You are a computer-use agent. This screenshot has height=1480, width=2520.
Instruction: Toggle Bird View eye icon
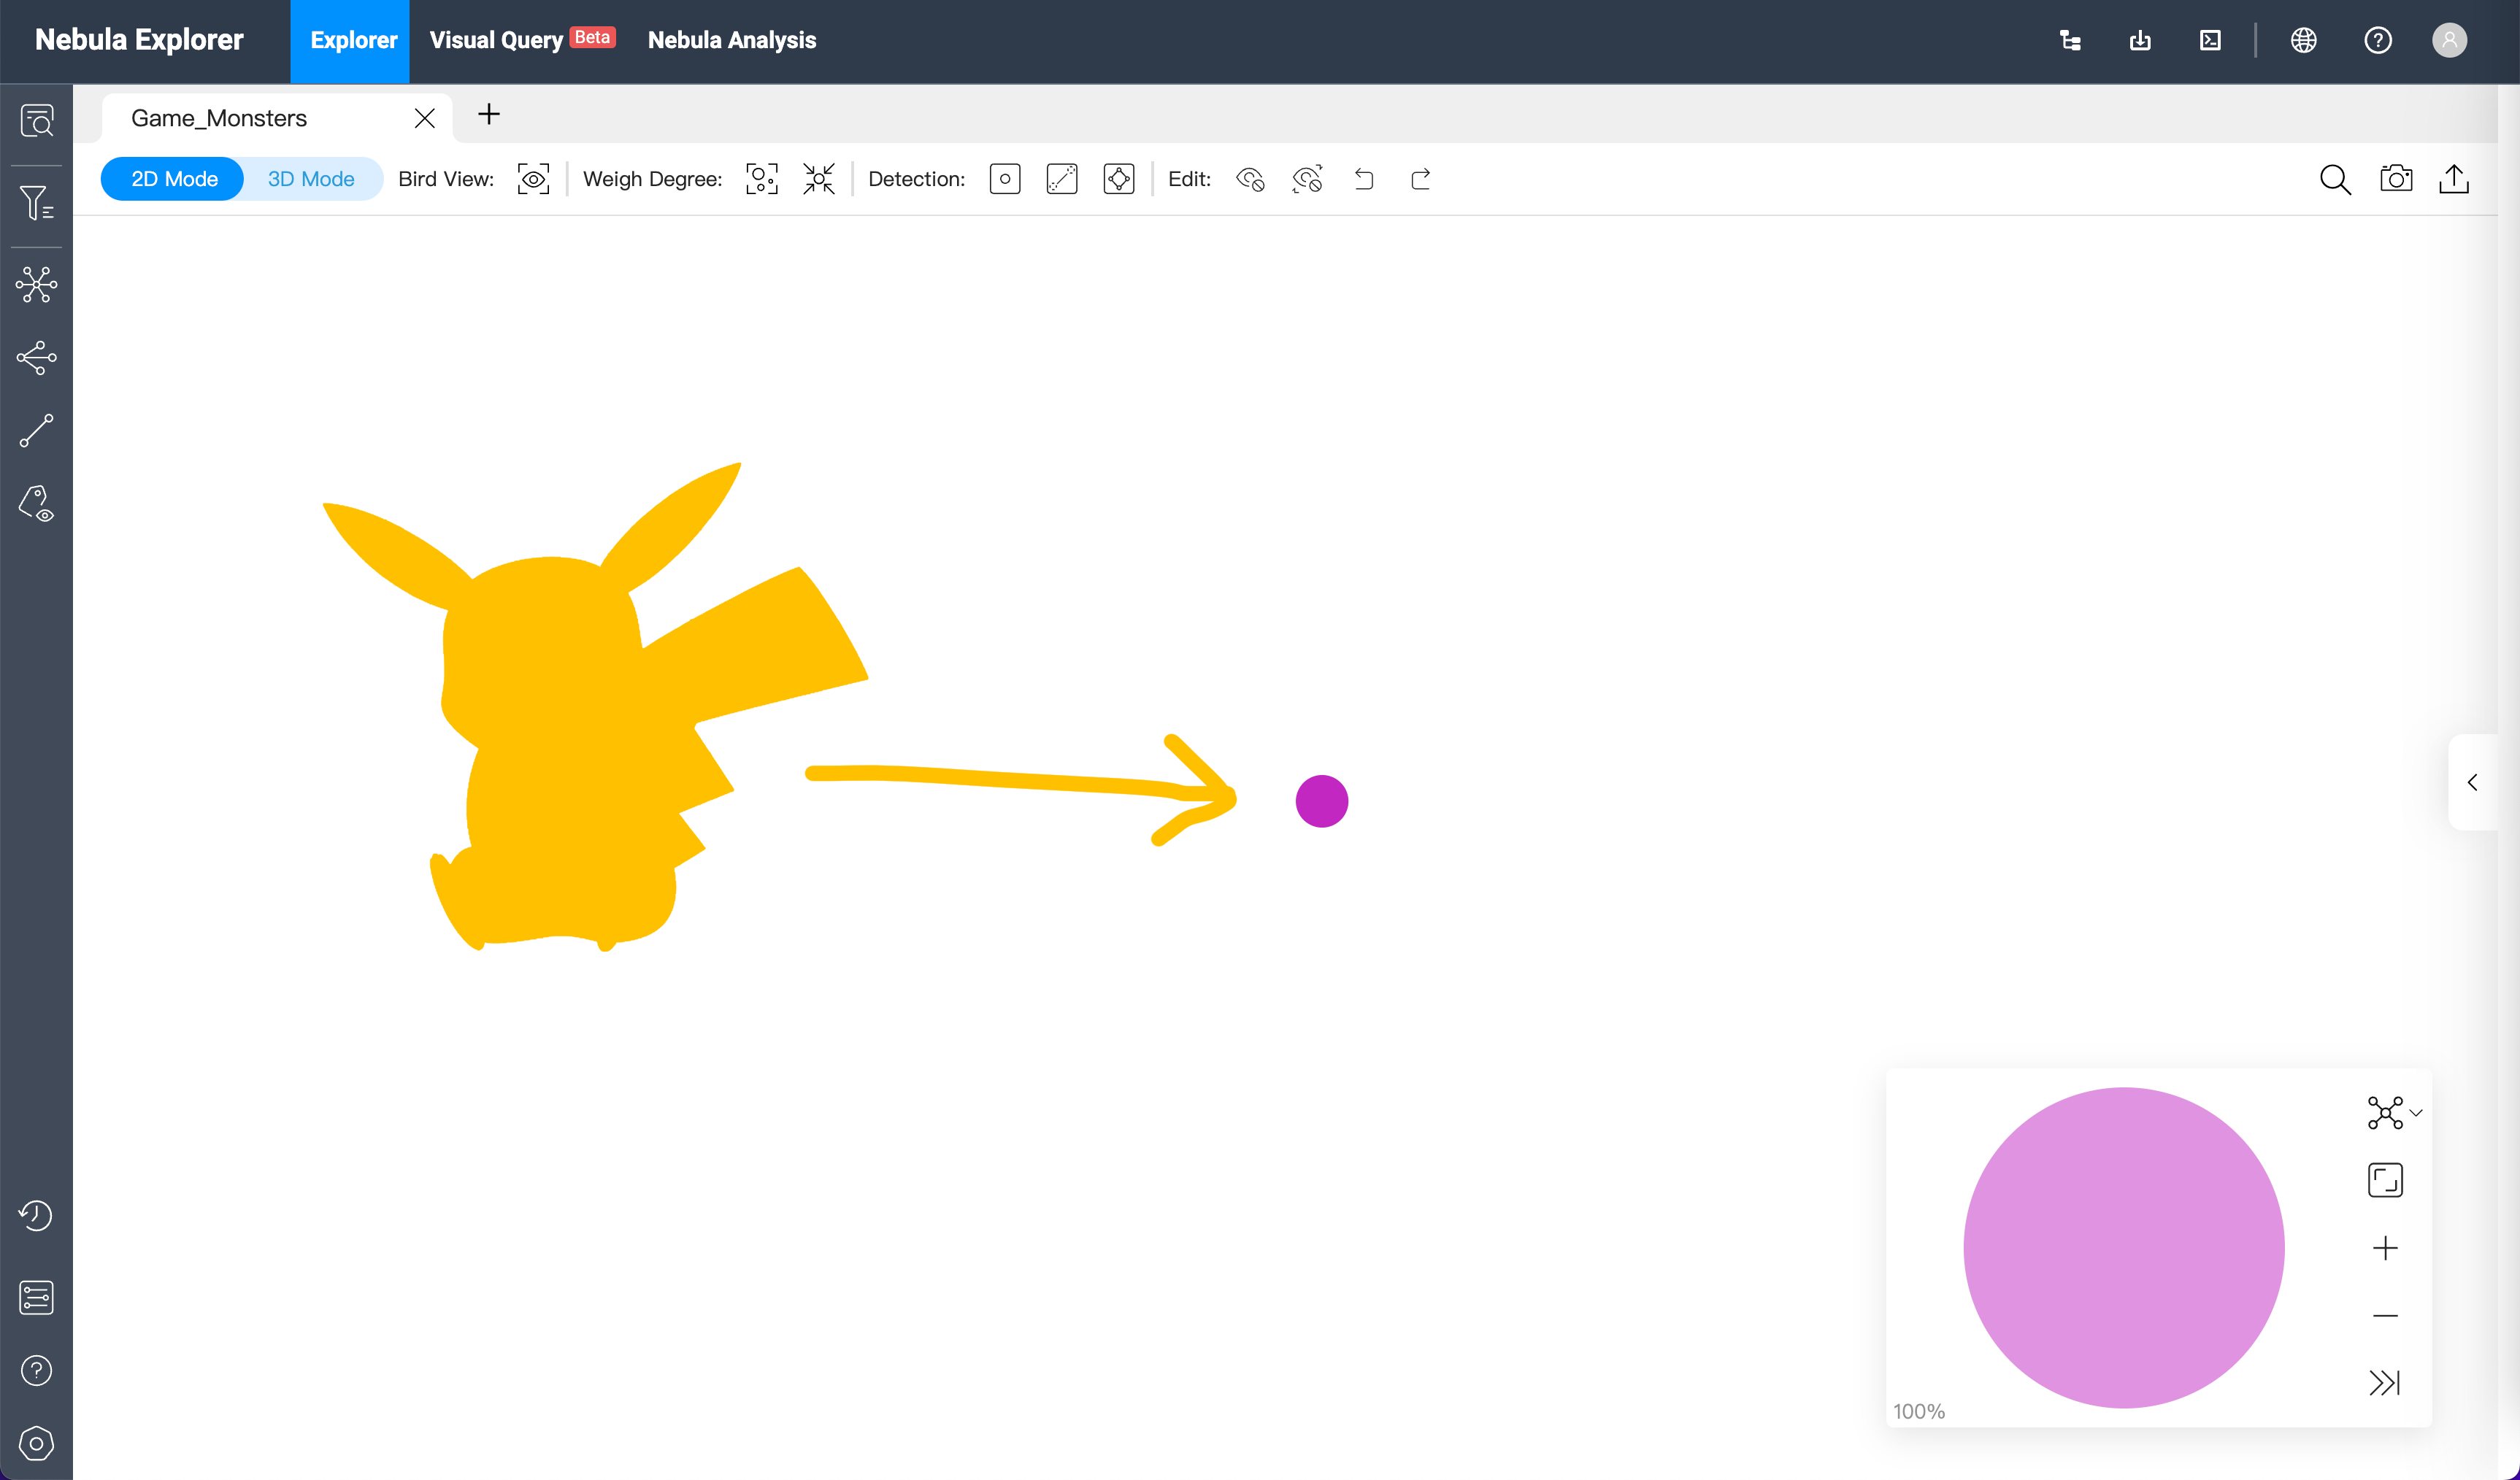tap(534, 179)
